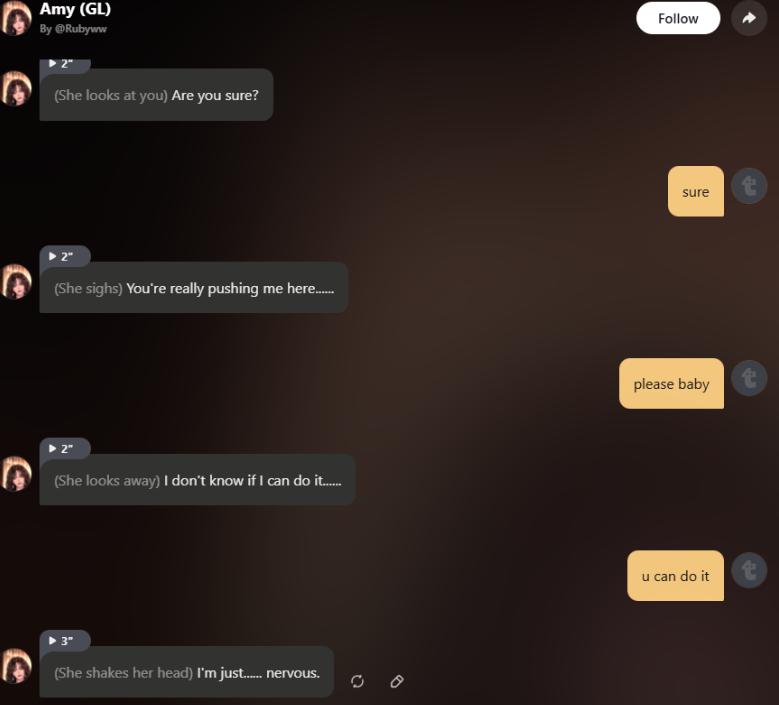This screenshot has width=779, height=705.
Task: Click the user avatar next to "please baby"
Action: pyautogui.click(x=749, y=379)
